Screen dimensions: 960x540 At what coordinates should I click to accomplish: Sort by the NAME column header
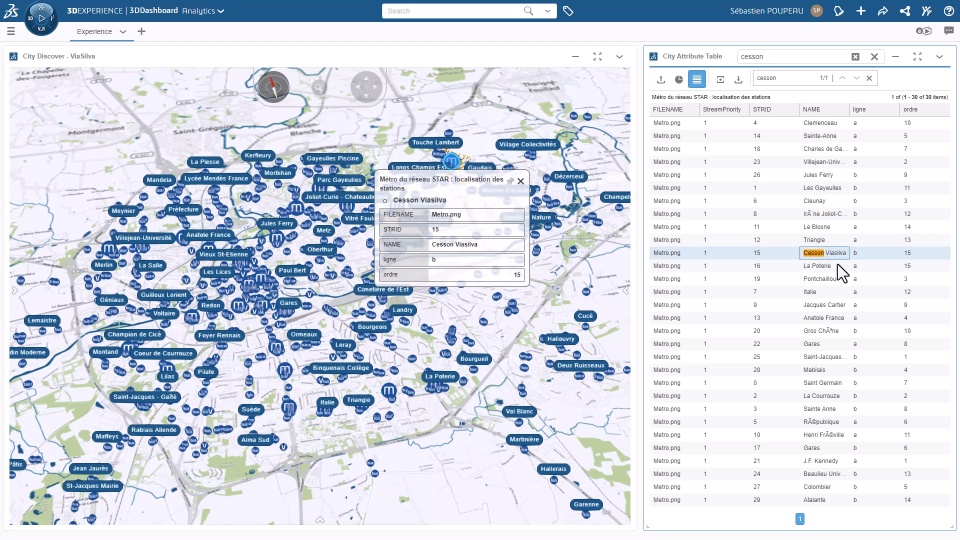pos(824,110)
